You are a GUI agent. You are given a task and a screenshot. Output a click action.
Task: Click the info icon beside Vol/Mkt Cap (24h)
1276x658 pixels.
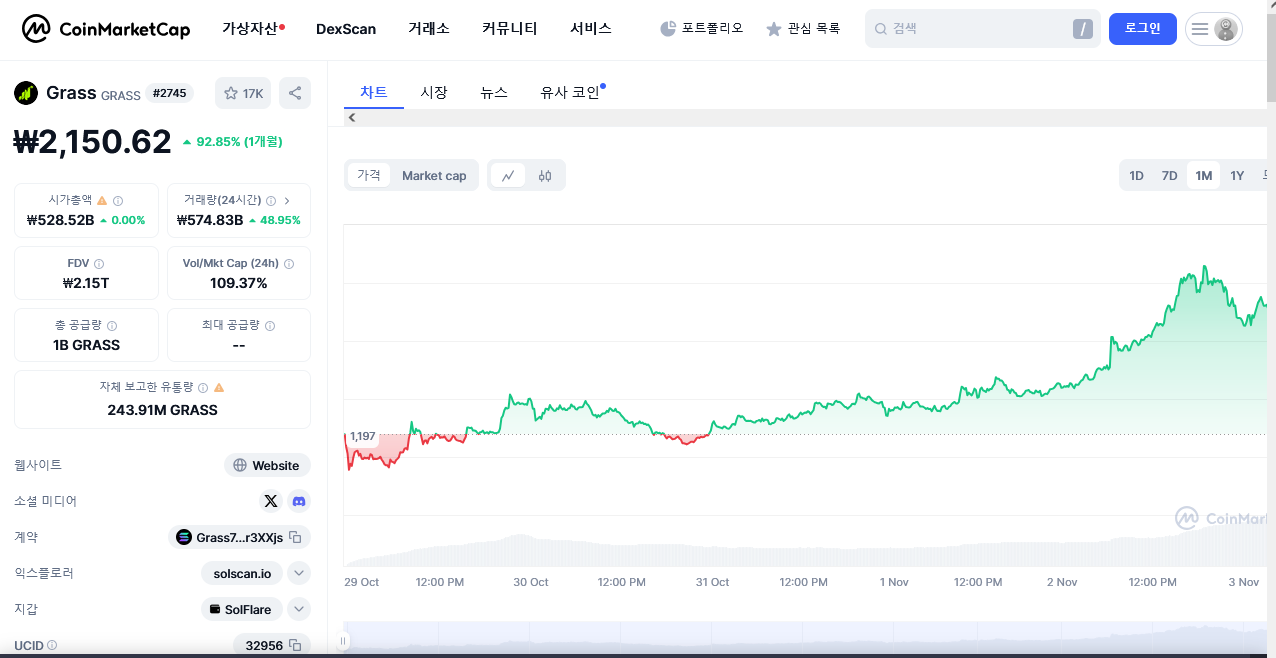289,264
